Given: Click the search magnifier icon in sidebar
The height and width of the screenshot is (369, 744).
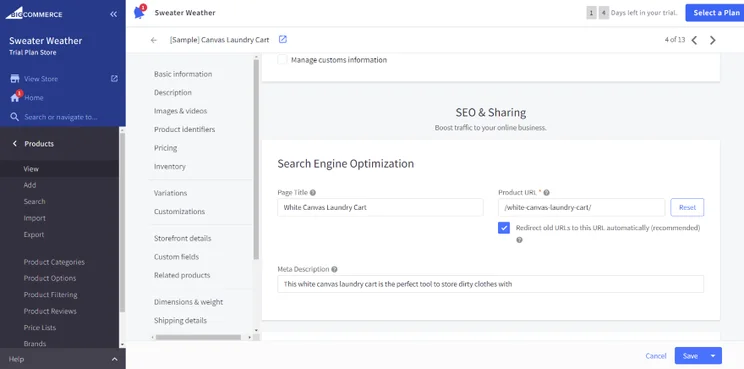Looking at the screenshot, I should point(15,117).
